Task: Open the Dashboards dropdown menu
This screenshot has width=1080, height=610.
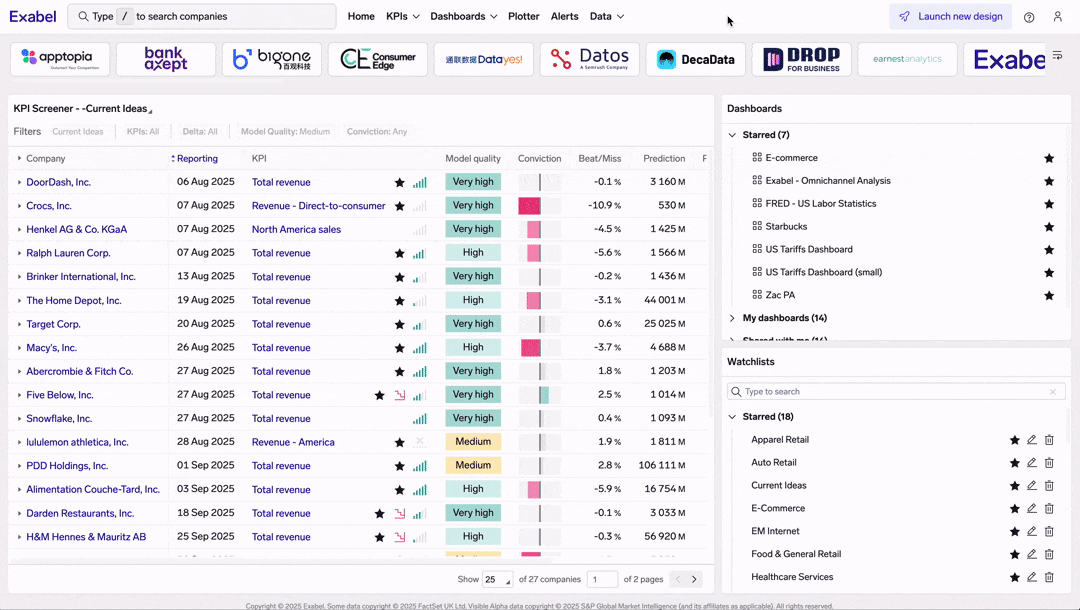Action: tap(464, 17)
